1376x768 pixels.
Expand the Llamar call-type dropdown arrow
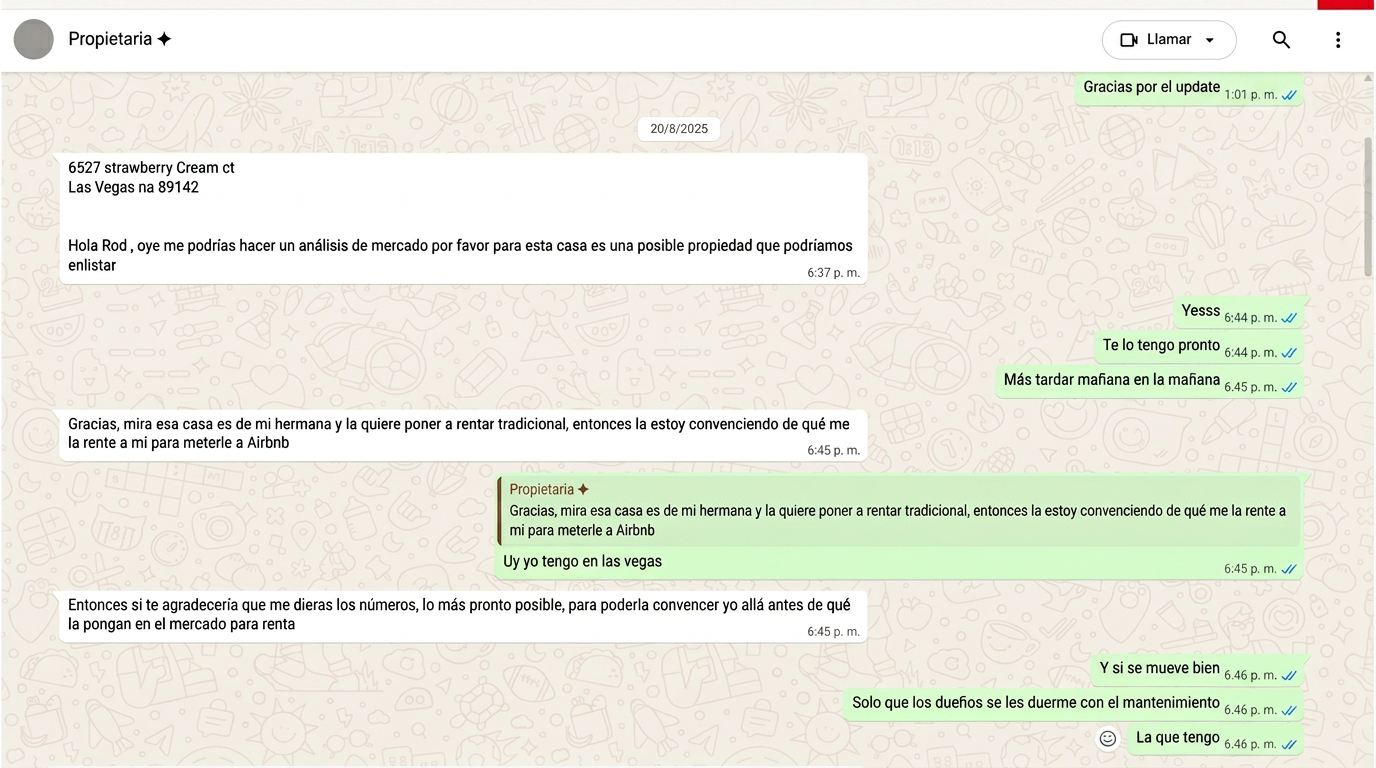pyautogui.click(x=1211, y=39)
